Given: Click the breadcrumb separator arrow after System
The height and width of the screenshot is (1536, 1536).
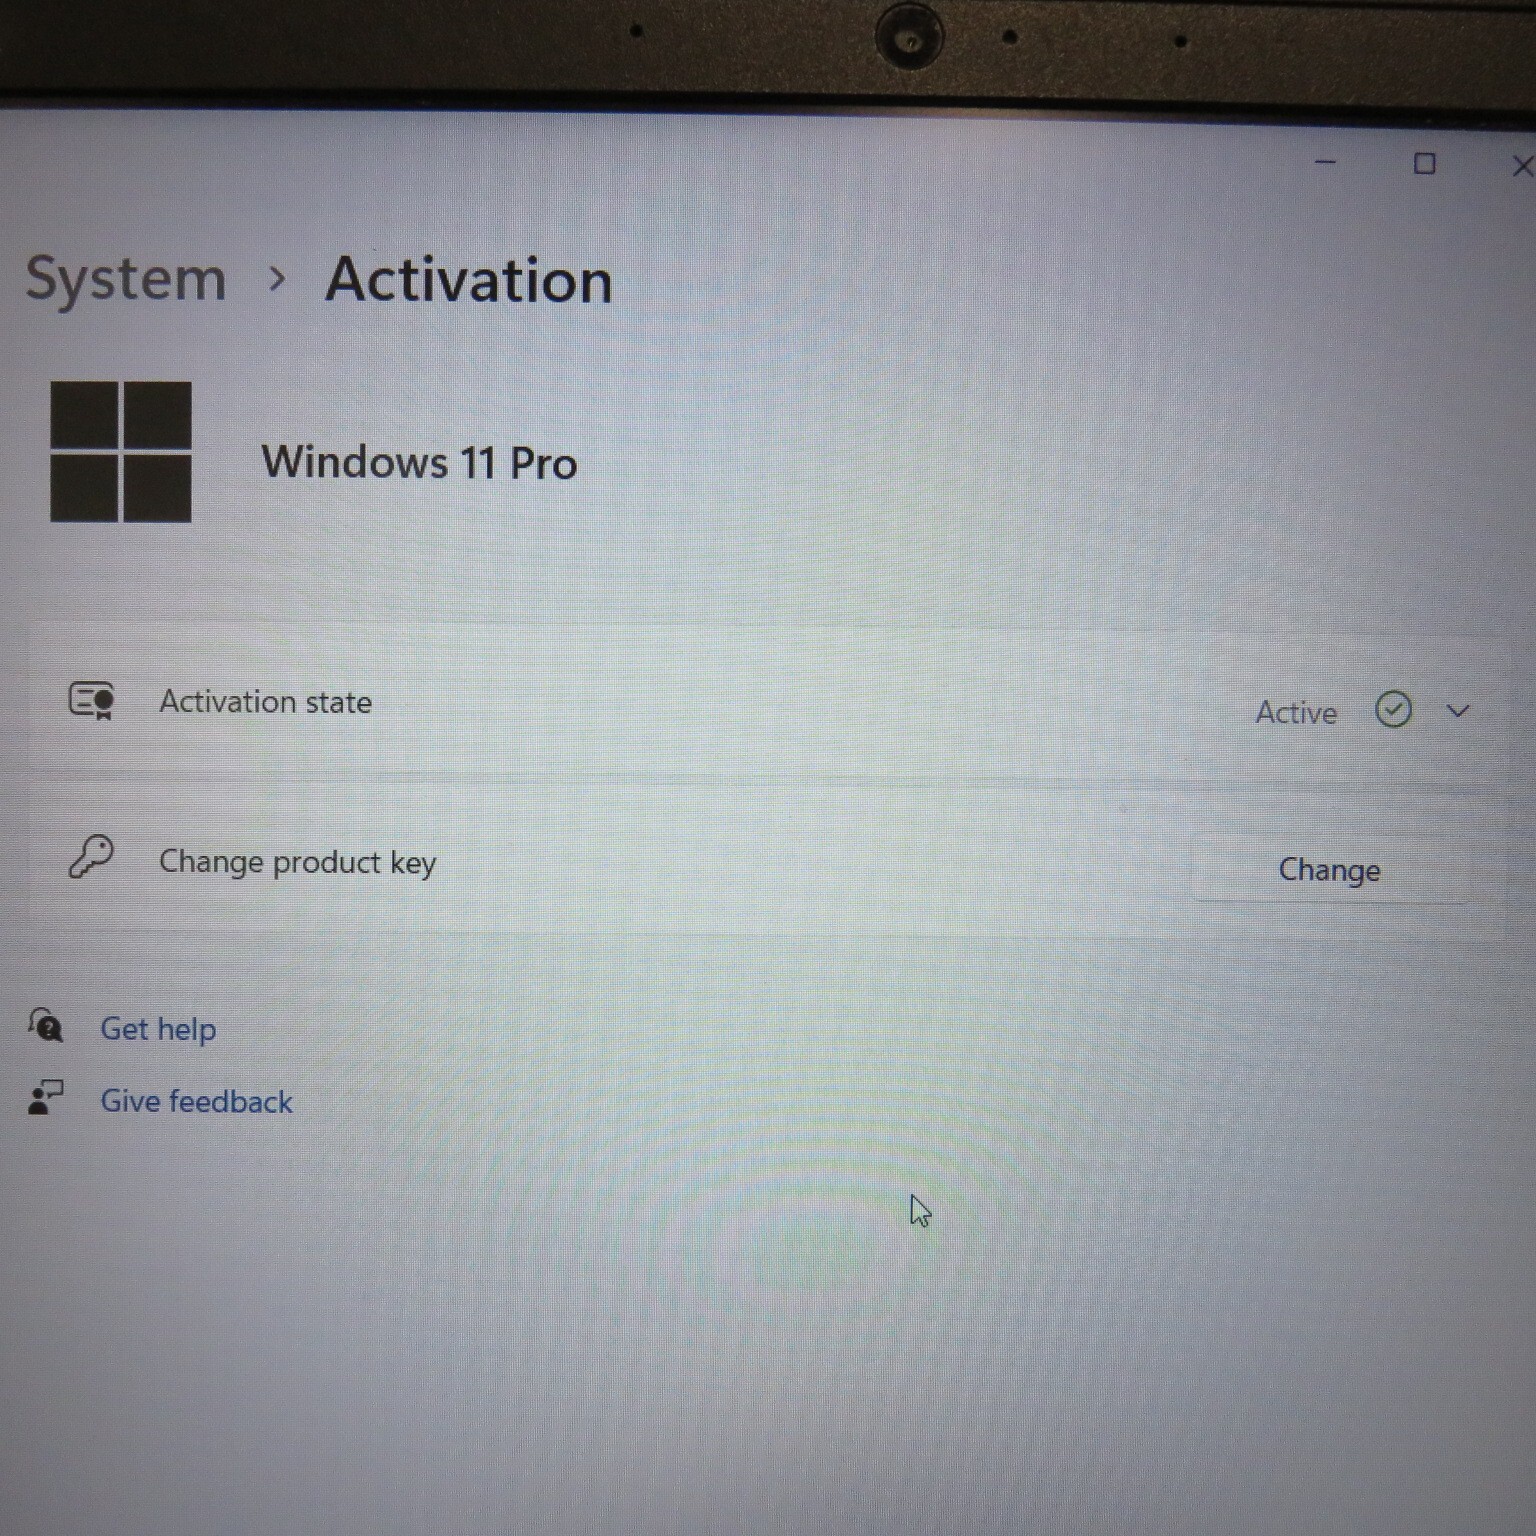Looking at the screenshot, I should pos(277,280).
